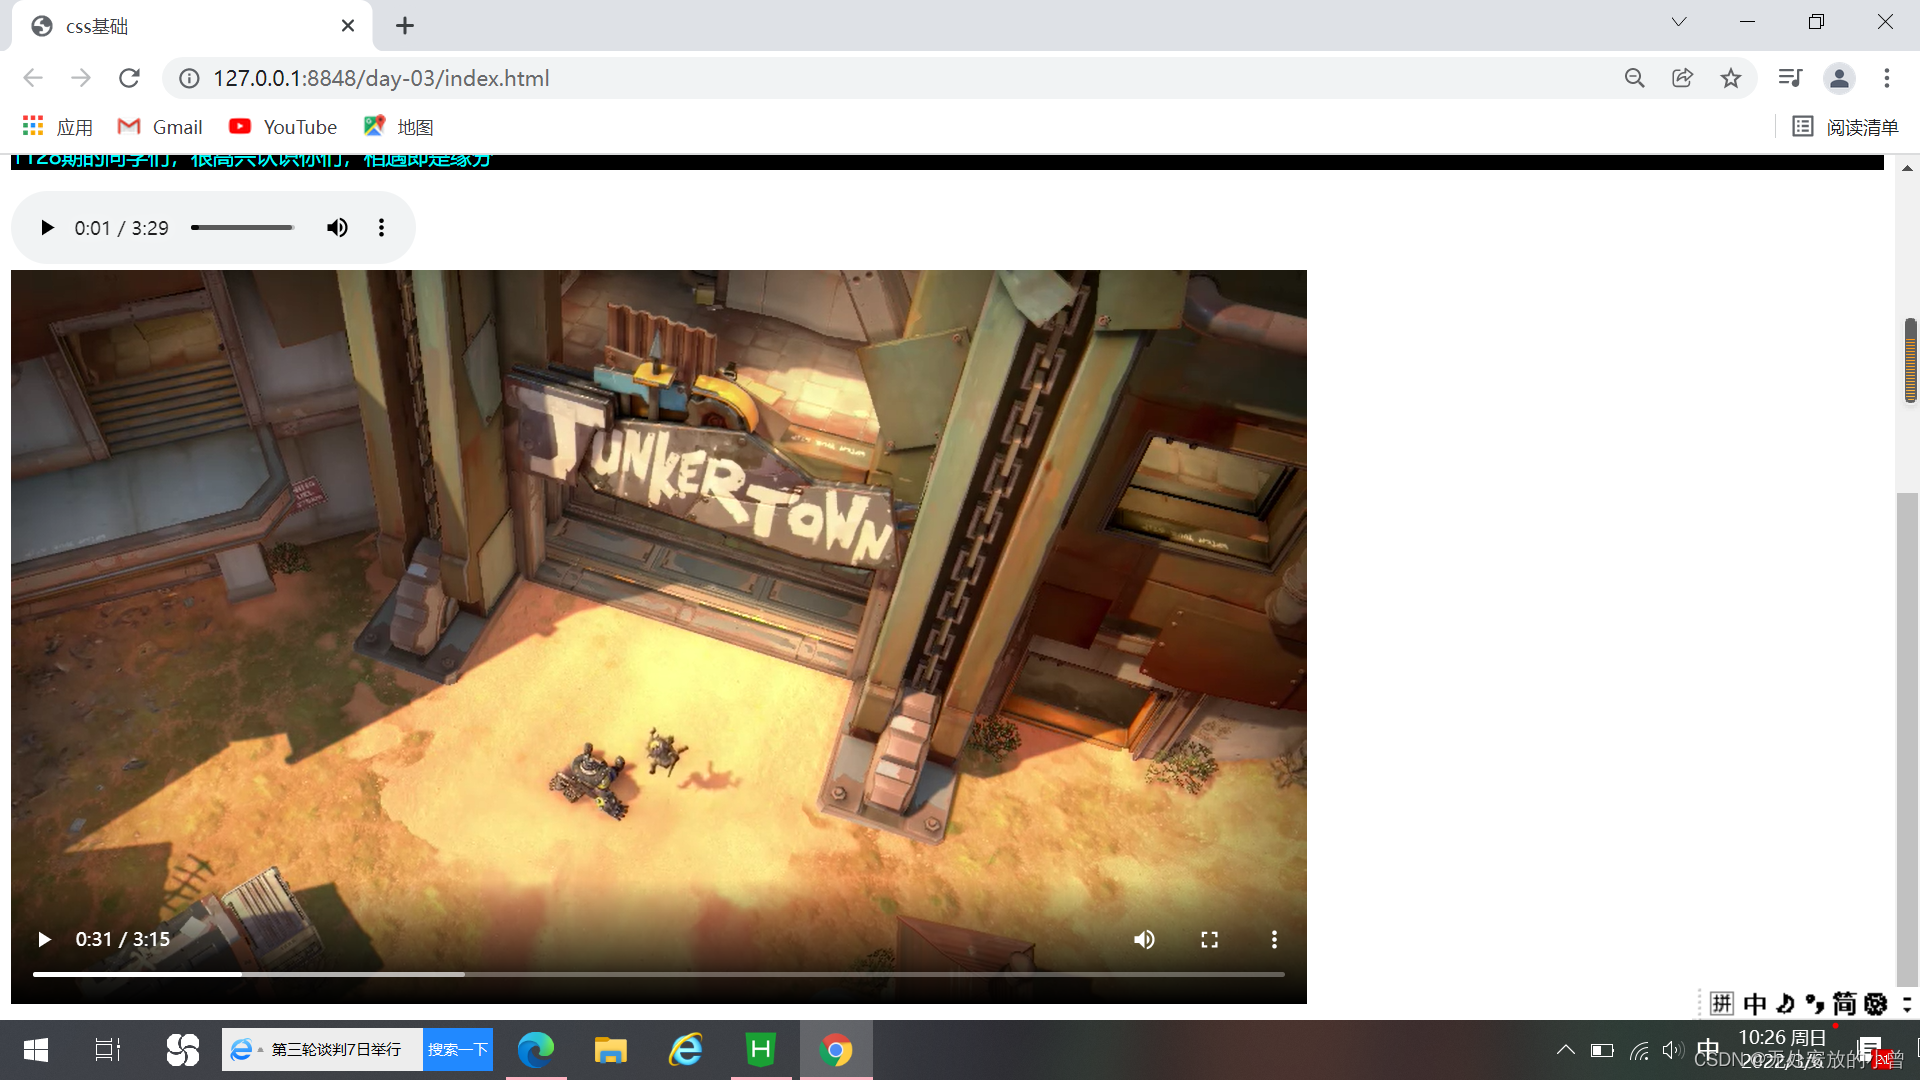
Task: Enter video fullscreen mode
Action: [x=1209, y=939]
